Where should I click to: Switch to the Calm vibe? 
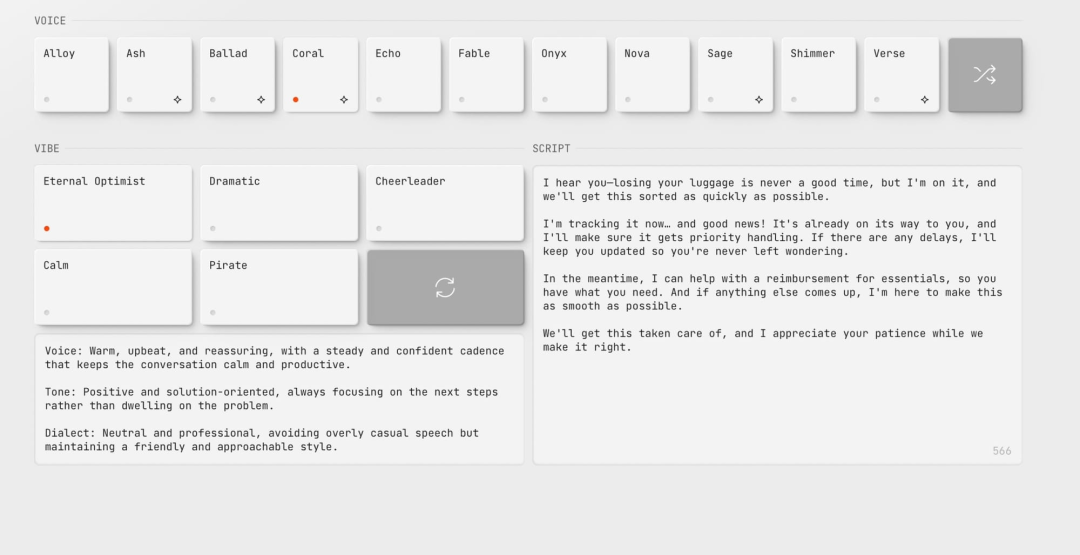tap(112, 287)
